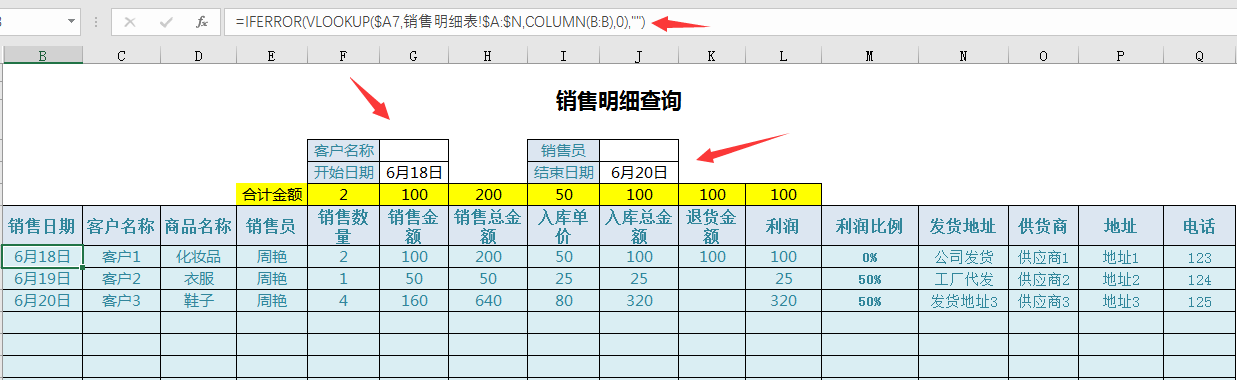Click the yellow 合计金额 cell
Viewport: 1237px width, 380px height.
coord(272,194)
